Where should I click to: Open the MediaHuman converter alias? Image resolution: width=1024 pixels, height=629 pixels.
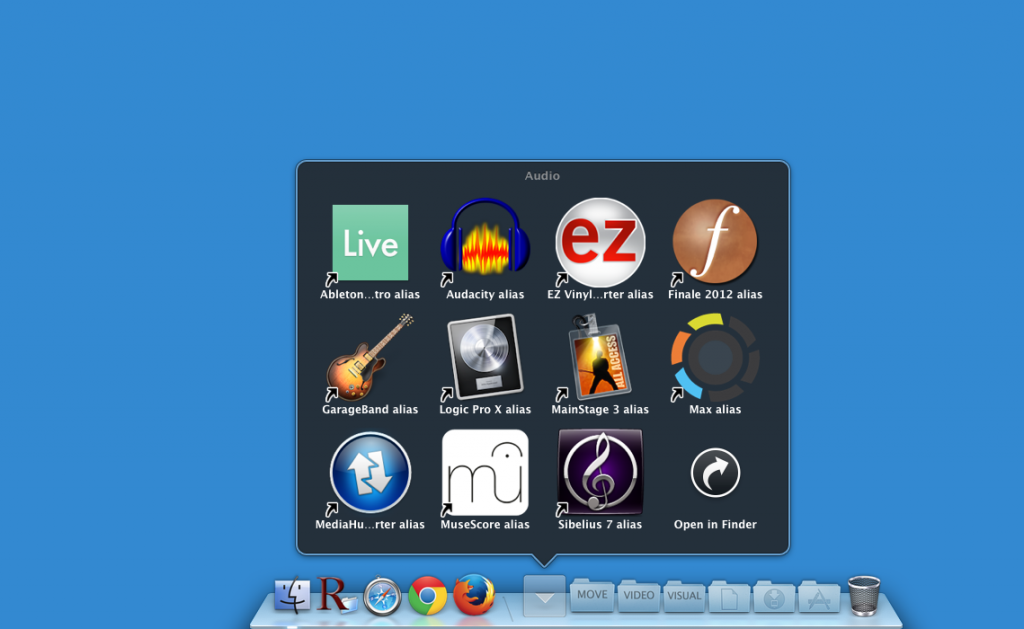coord(370,472)
